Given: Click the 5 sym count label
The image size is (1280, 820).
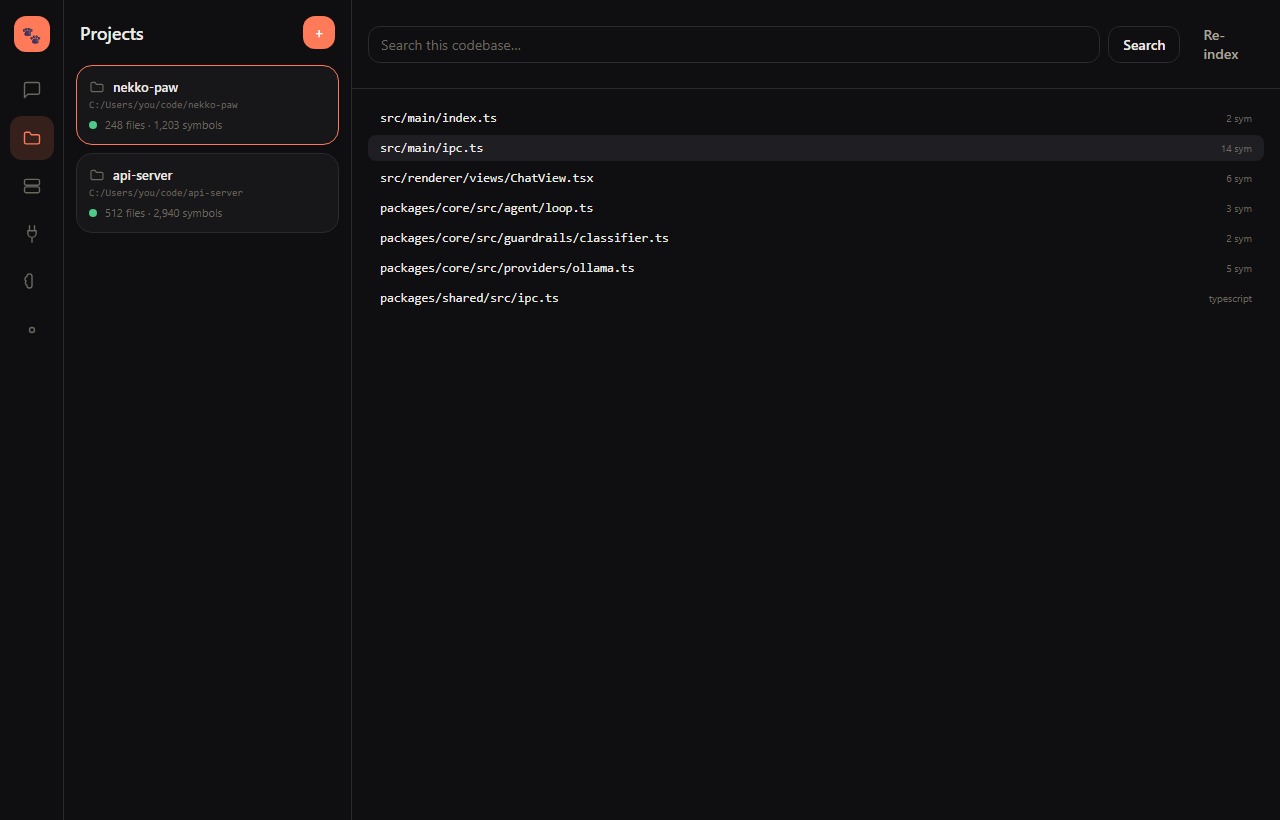Looking at the screenshot, I should pos(1239,269).
